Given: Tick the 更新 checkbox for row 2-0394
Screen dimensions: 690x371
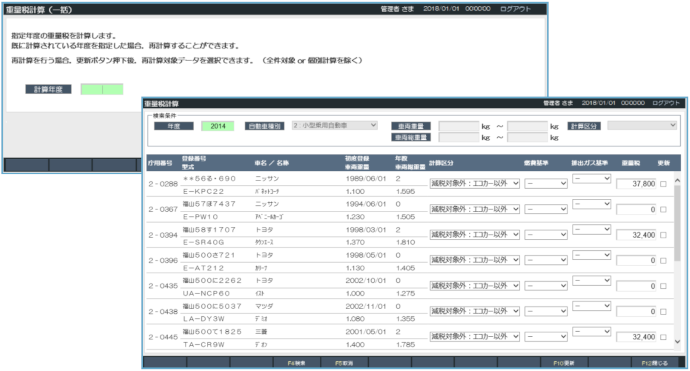Looking at the screenshot, I should click(663, 235).
